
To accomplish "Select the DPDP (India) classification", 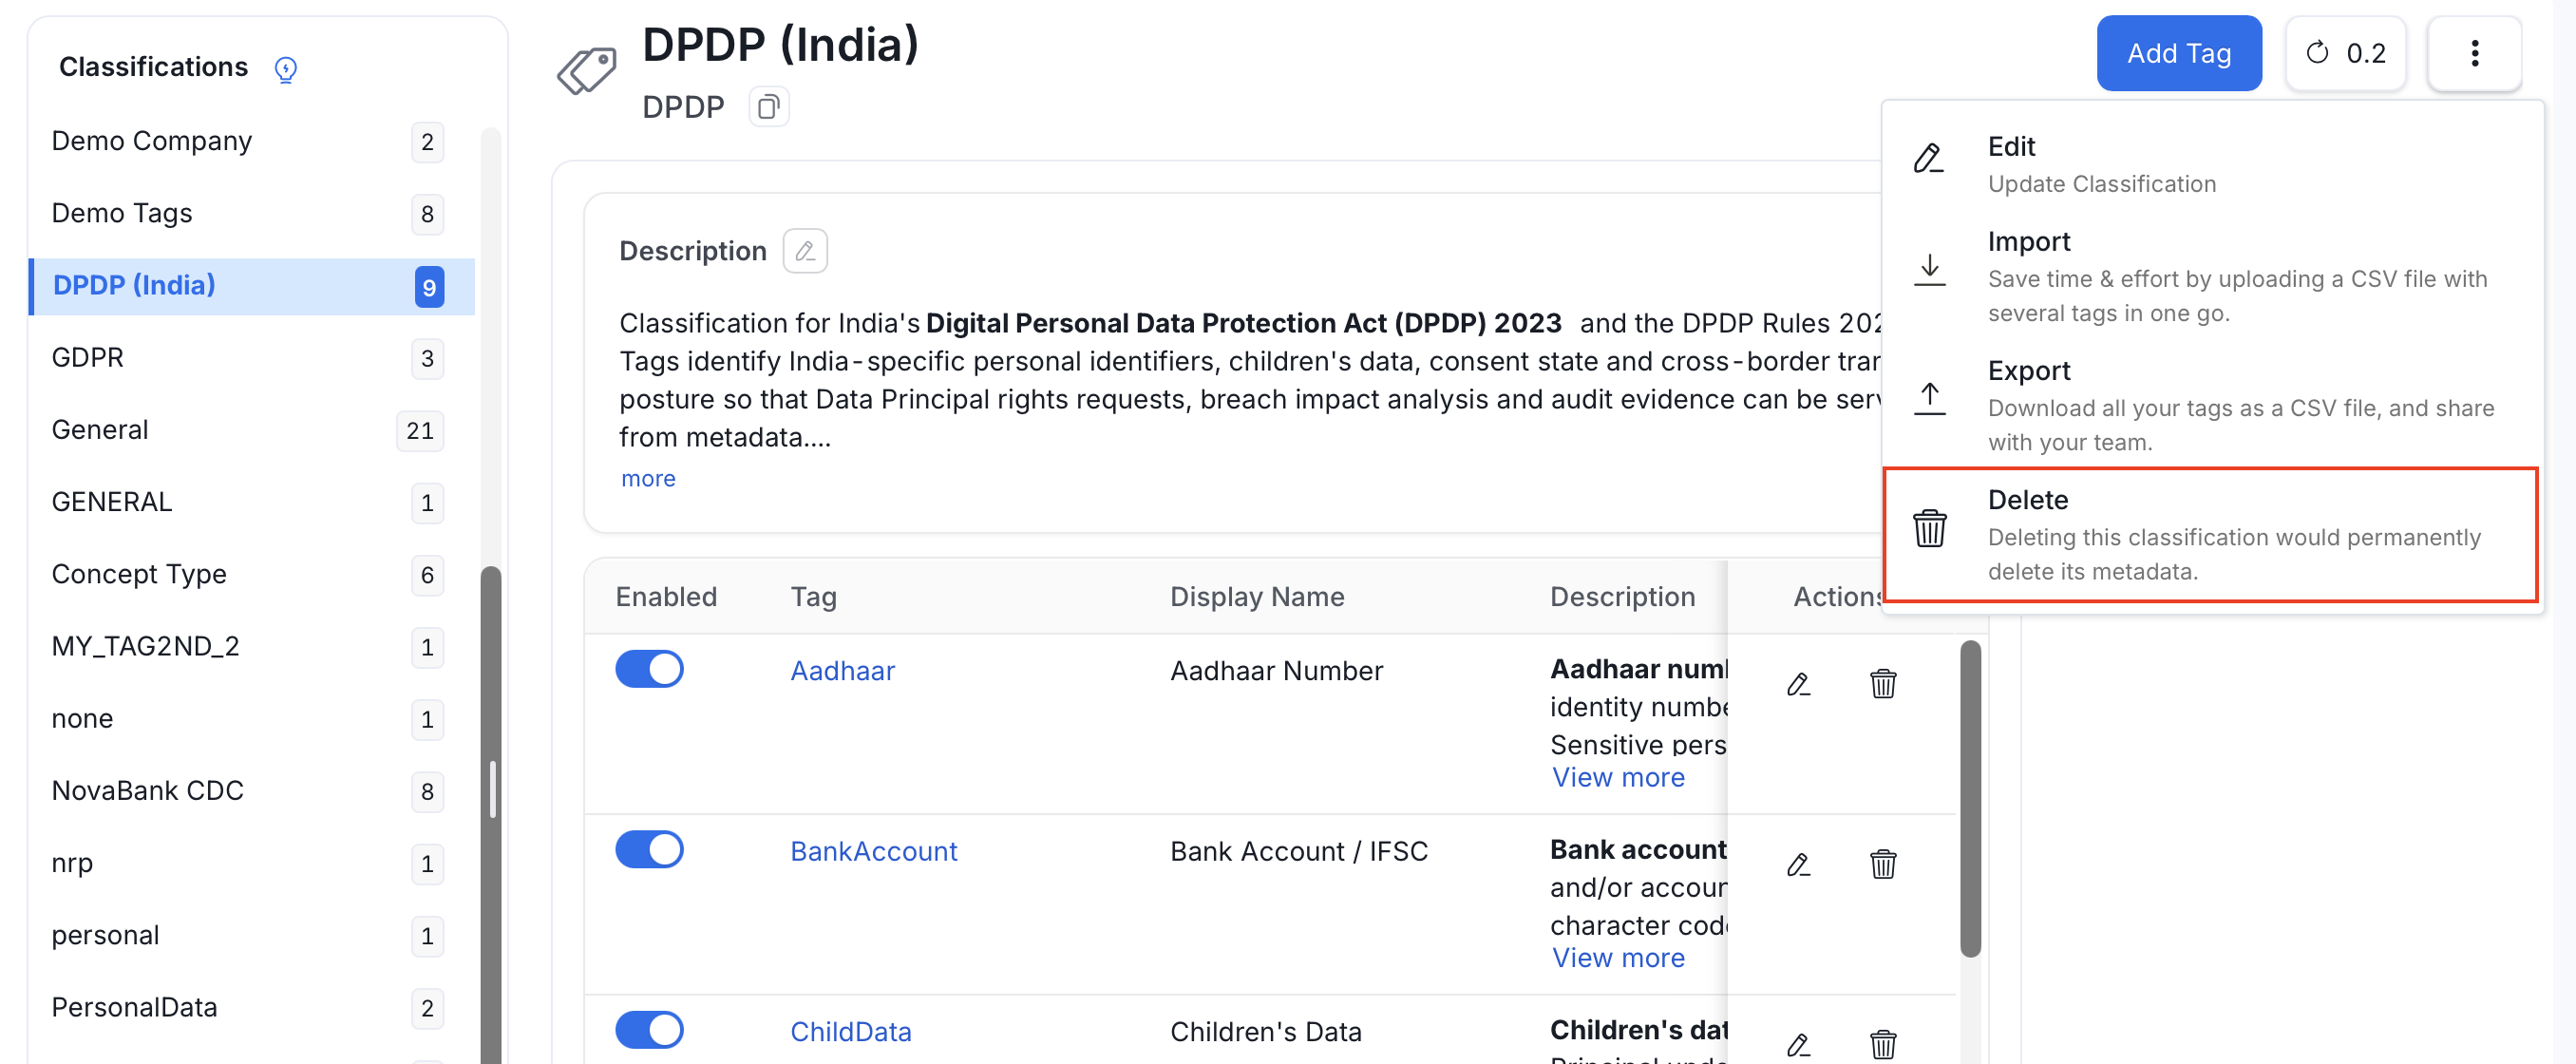I will pyautogui.click(x=250, y=286).
